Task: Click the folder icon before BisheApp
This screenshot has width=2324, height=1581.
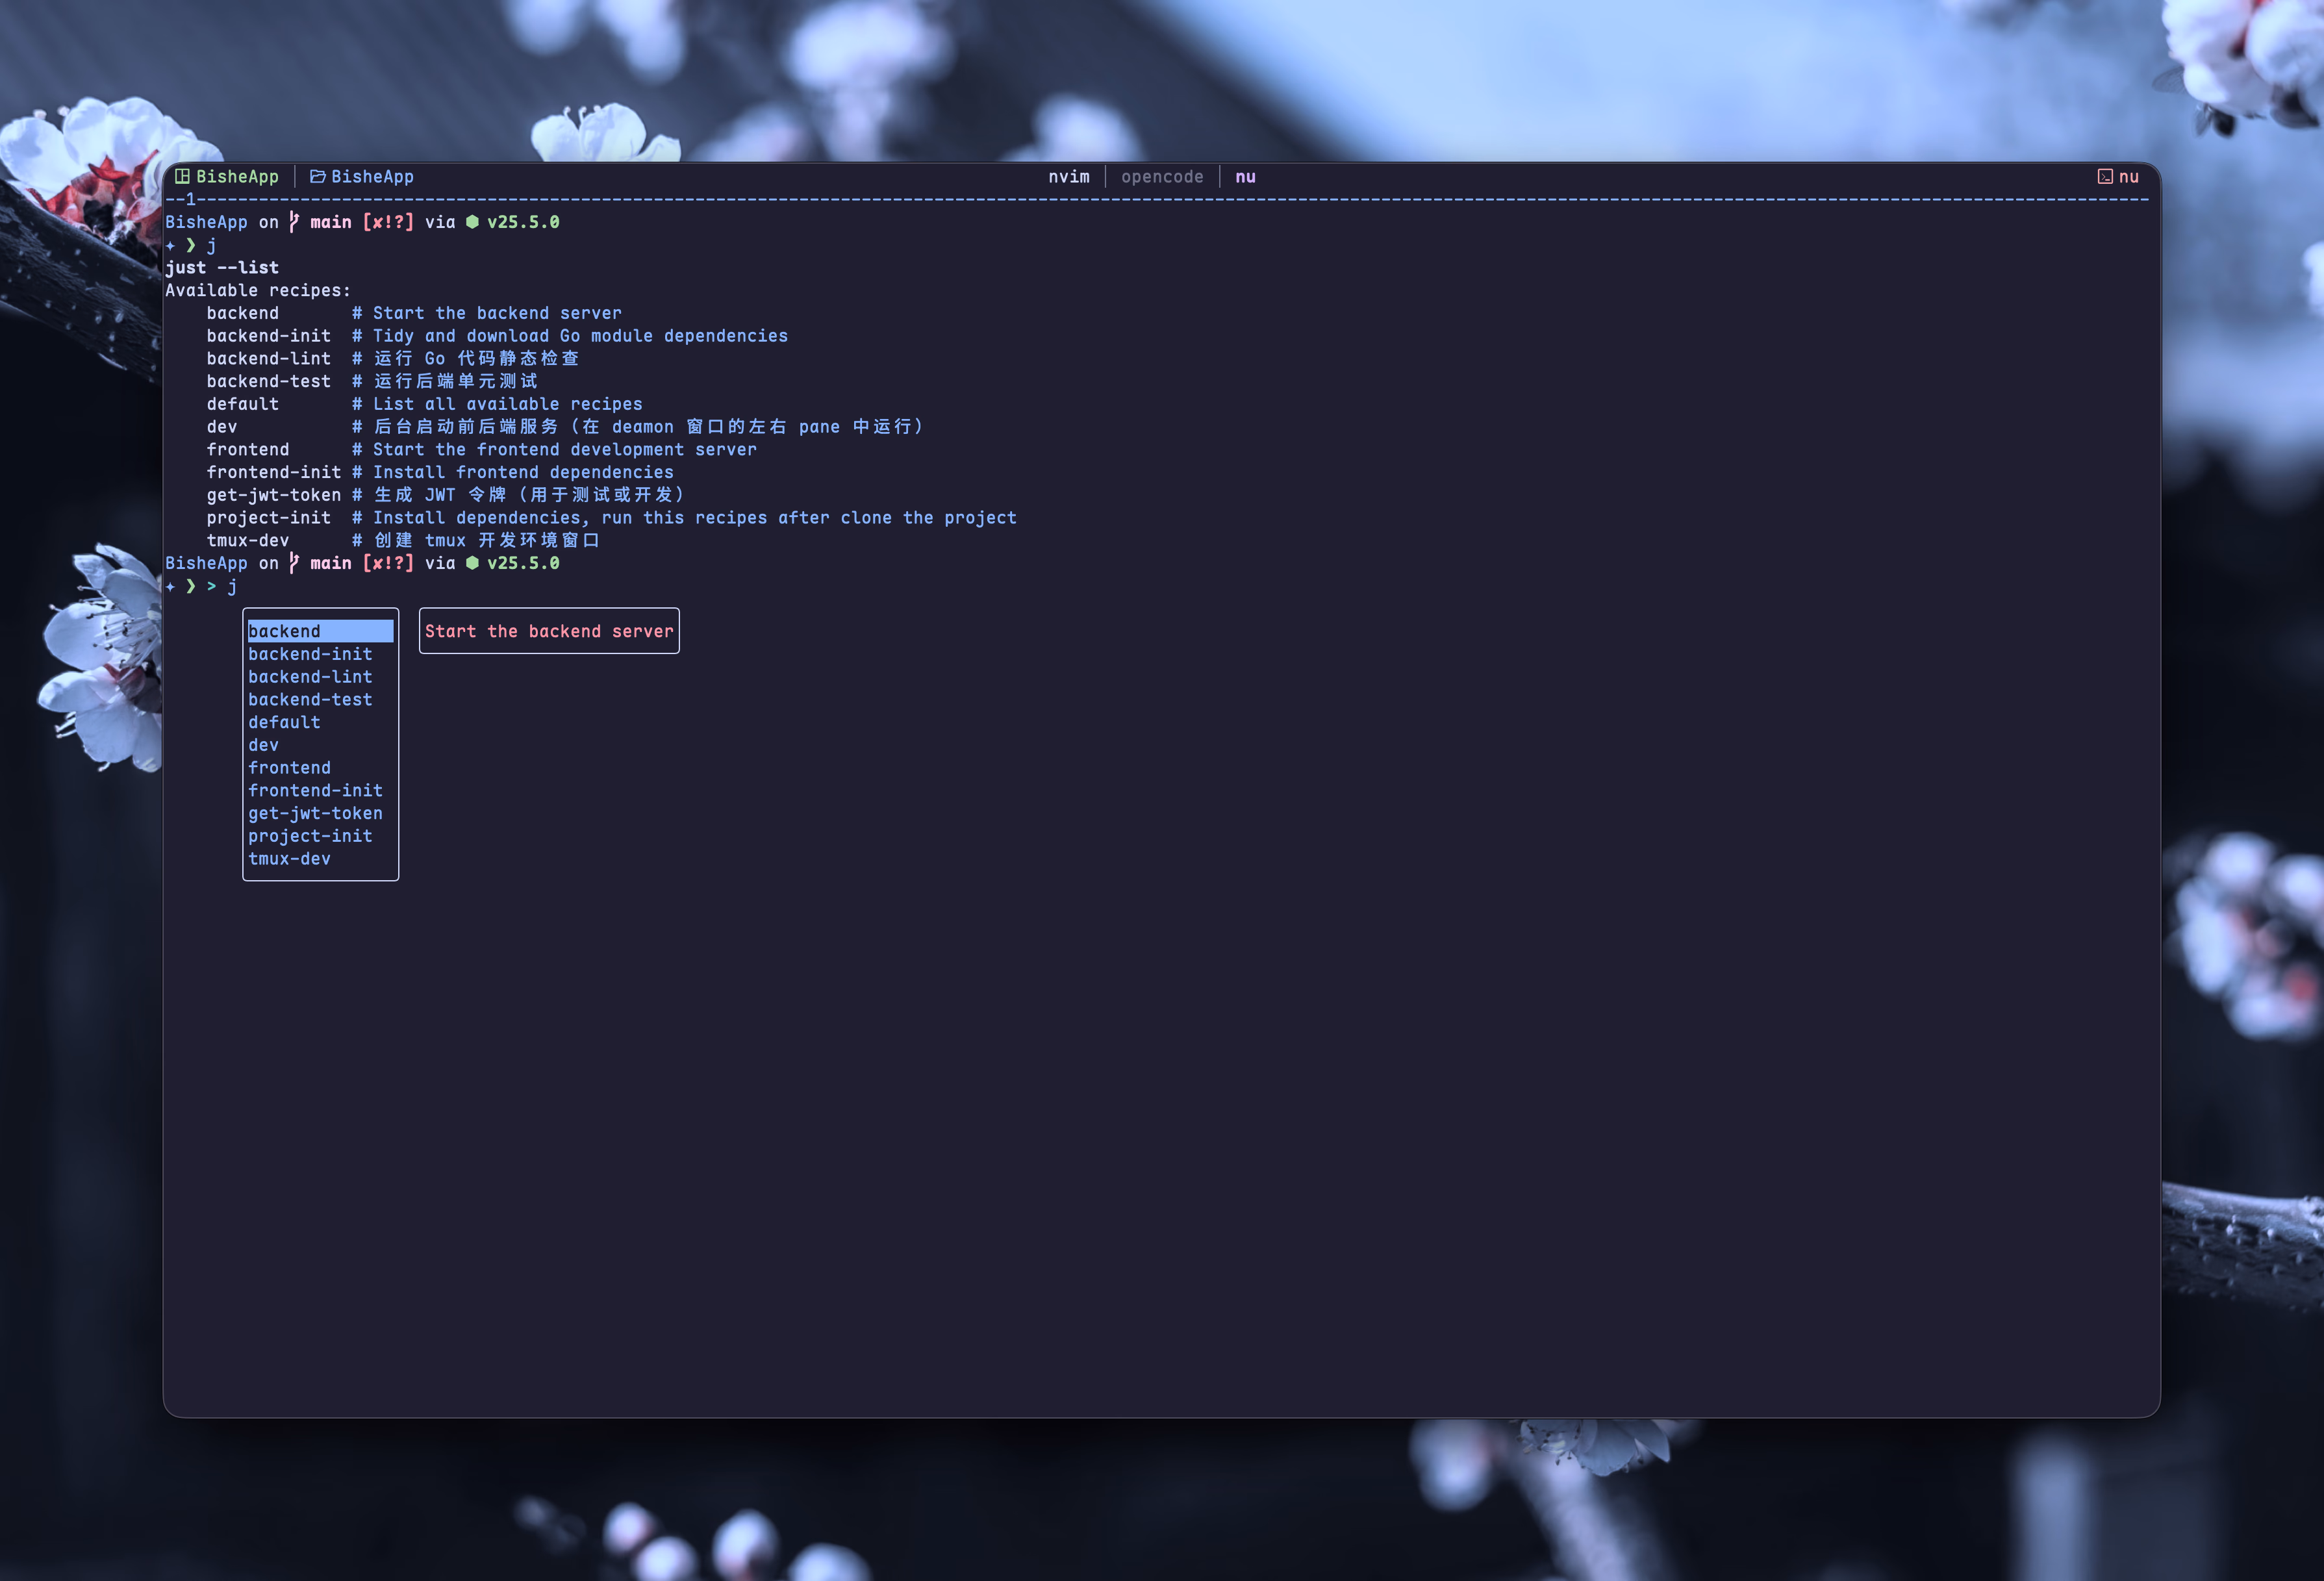Action: pos(317,176)
